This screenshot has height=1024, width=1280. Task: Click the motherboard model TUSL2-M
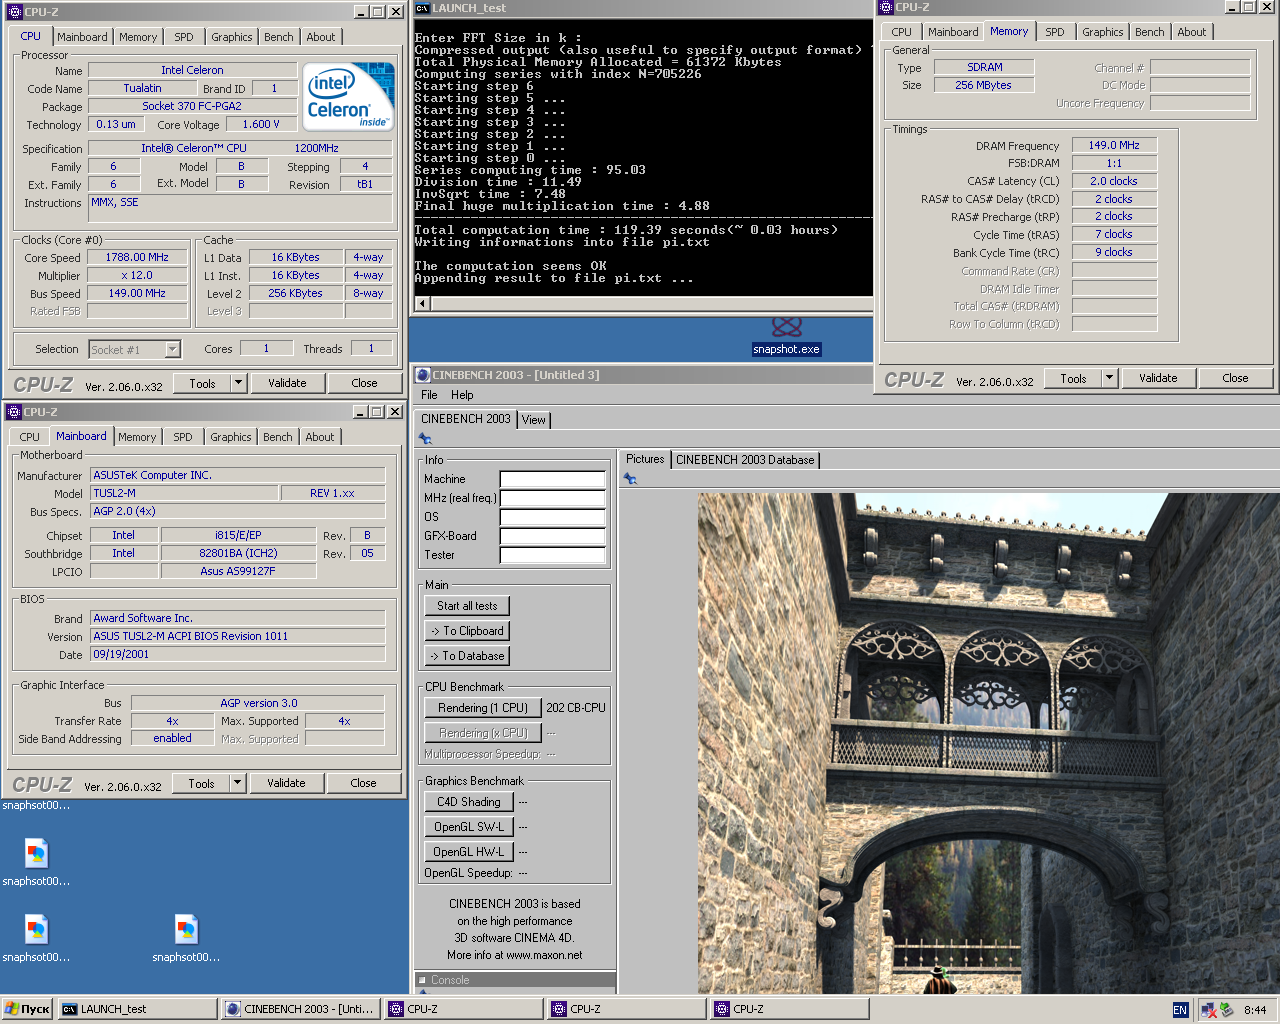click(185, 493)
